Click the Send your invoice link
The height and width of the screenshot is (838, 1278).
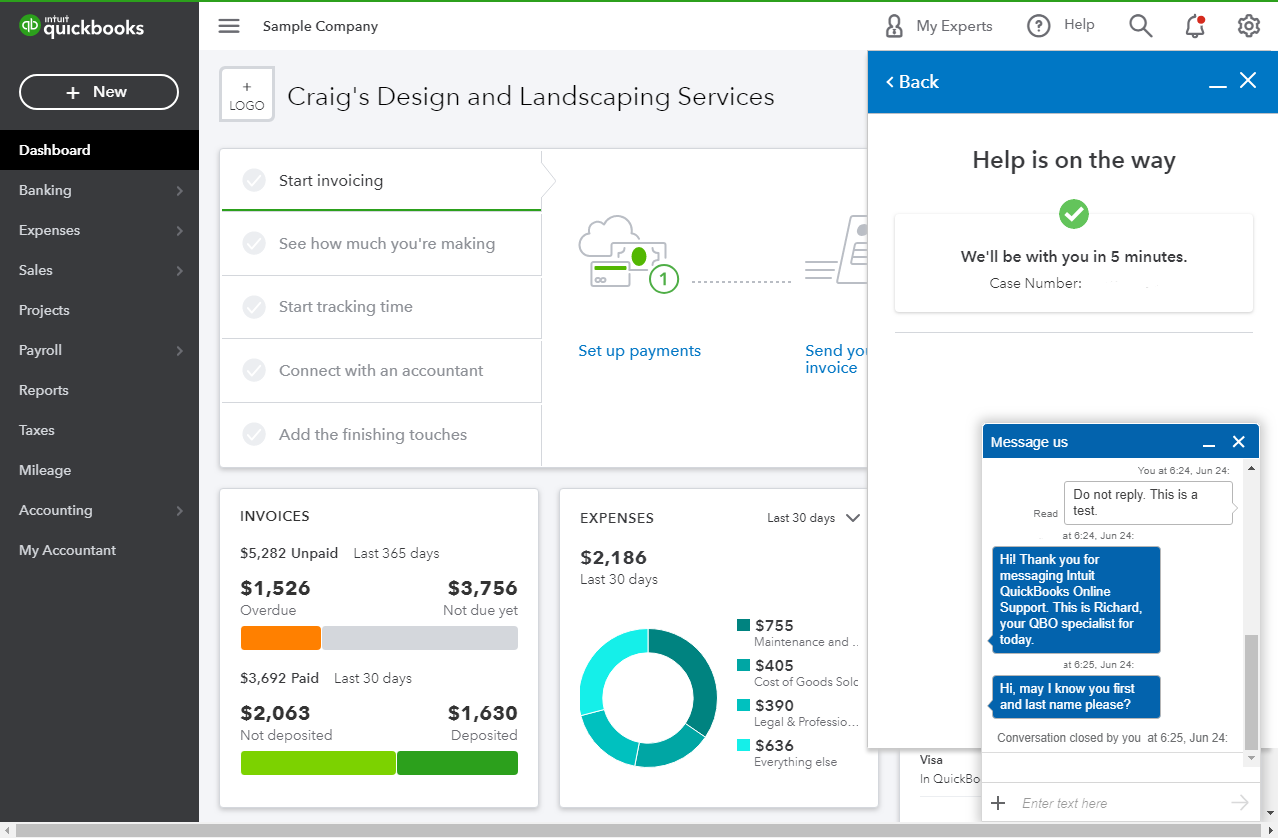coord(836,359)
